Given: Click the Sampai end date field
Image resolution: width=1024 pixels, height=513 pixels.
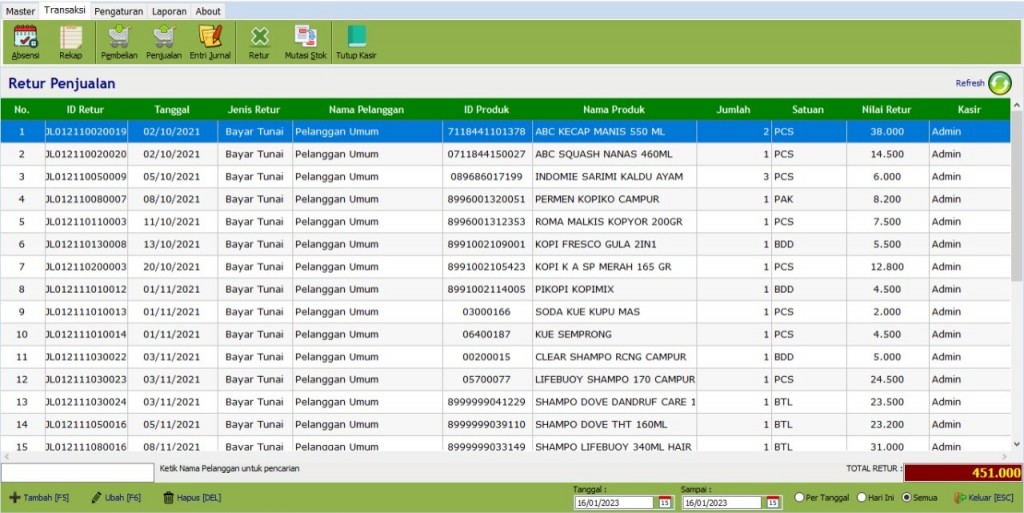Looking at the screenshot, I should (x=722, y=503).
